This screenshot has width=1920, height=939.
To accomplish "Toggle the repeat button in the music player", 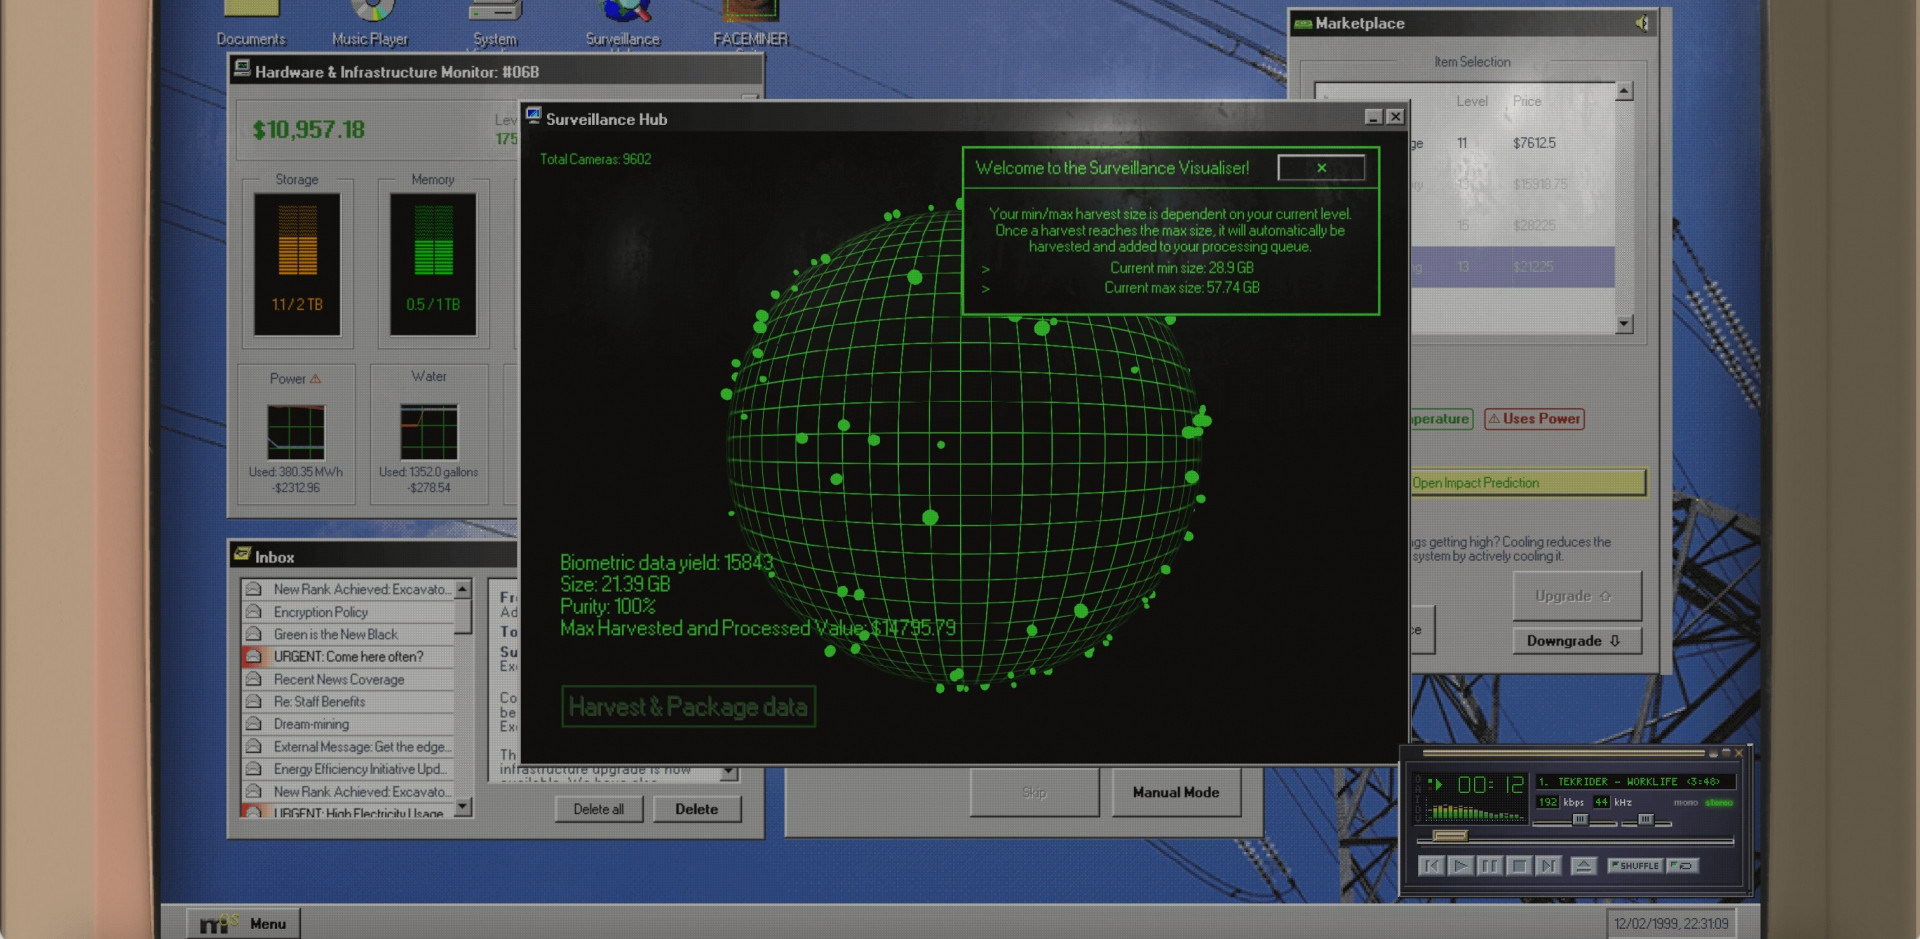I will click(x=1683, y=866).
